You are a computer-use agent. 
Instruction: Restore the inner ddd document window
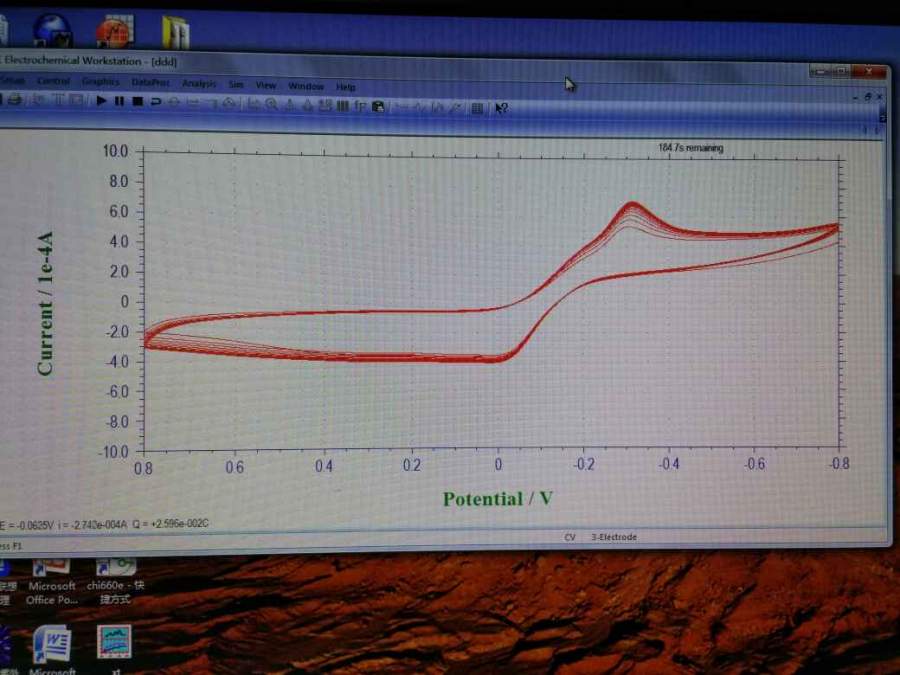867,97
